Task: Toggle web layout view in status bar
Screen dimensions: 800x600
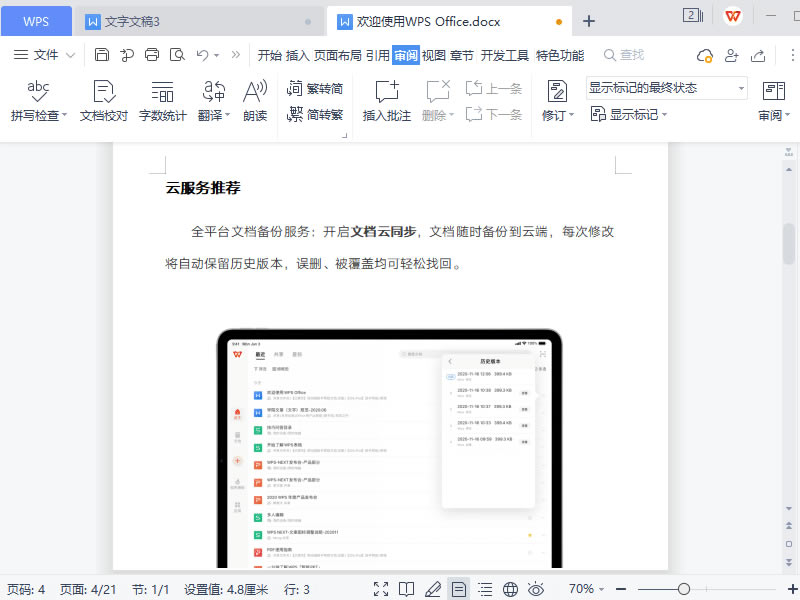Action: click(x=509, y=590)
